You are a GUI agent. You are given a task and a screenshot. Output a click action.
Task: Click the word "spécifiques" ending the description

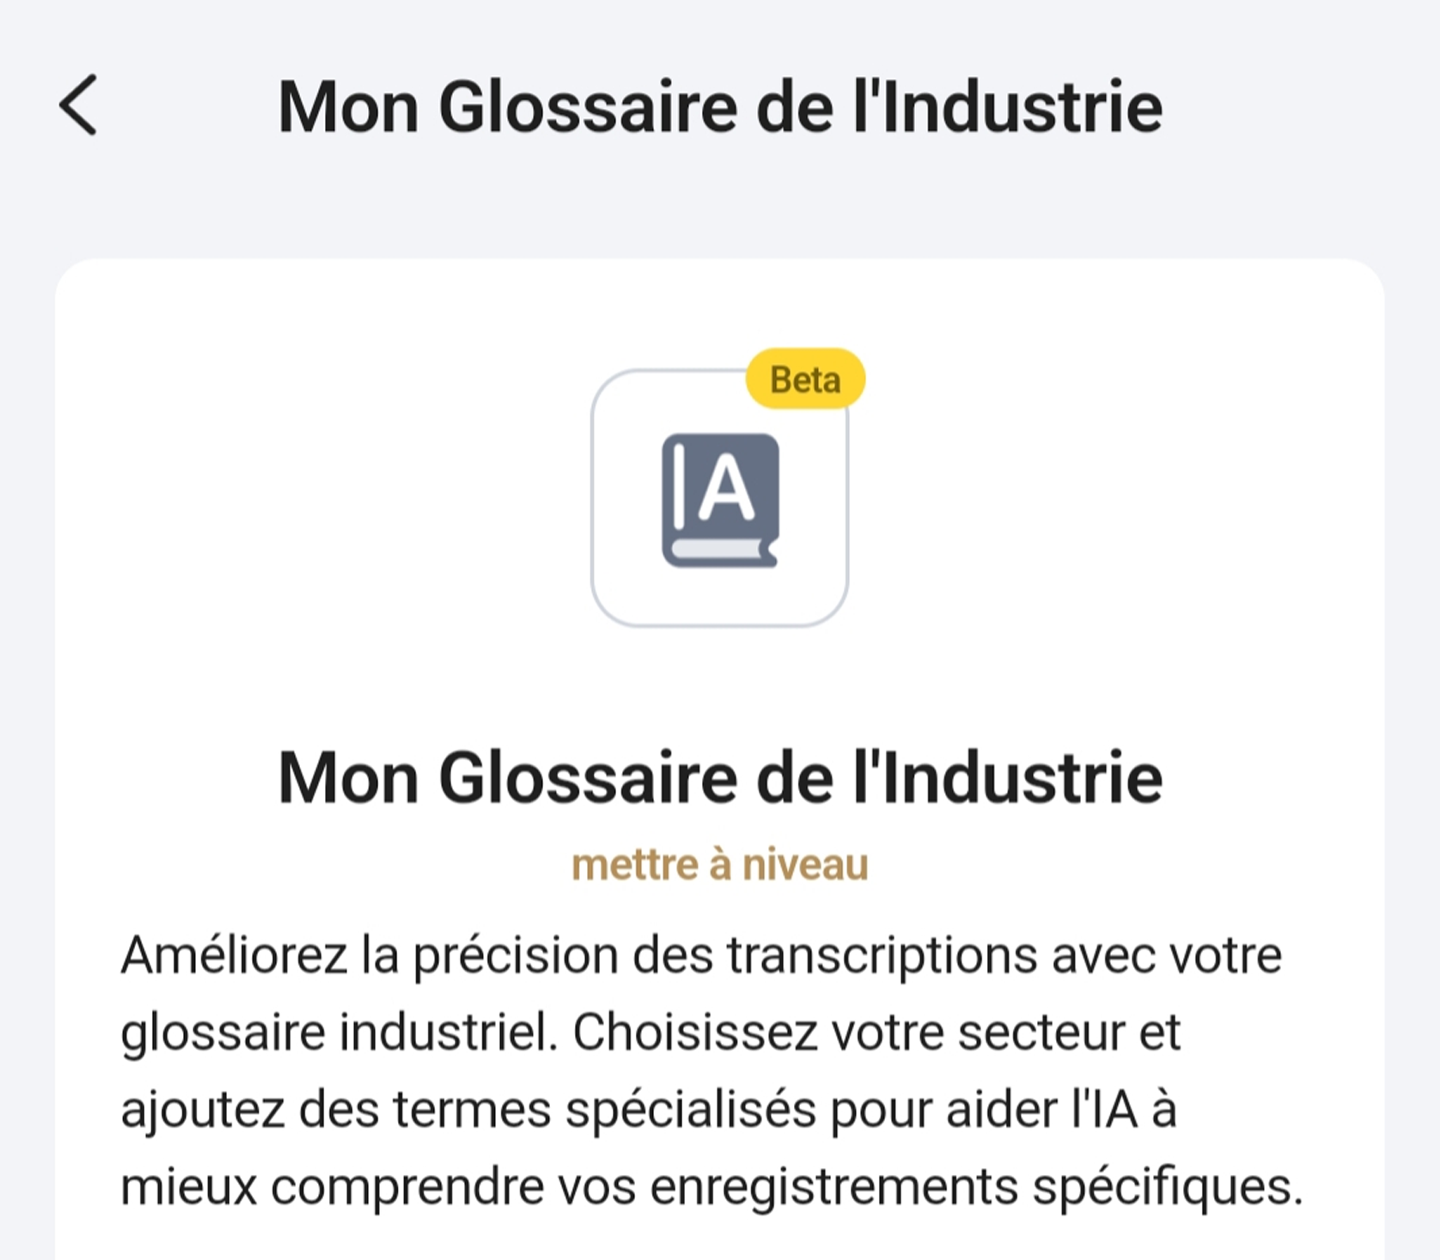[x=1167, y=1187]
